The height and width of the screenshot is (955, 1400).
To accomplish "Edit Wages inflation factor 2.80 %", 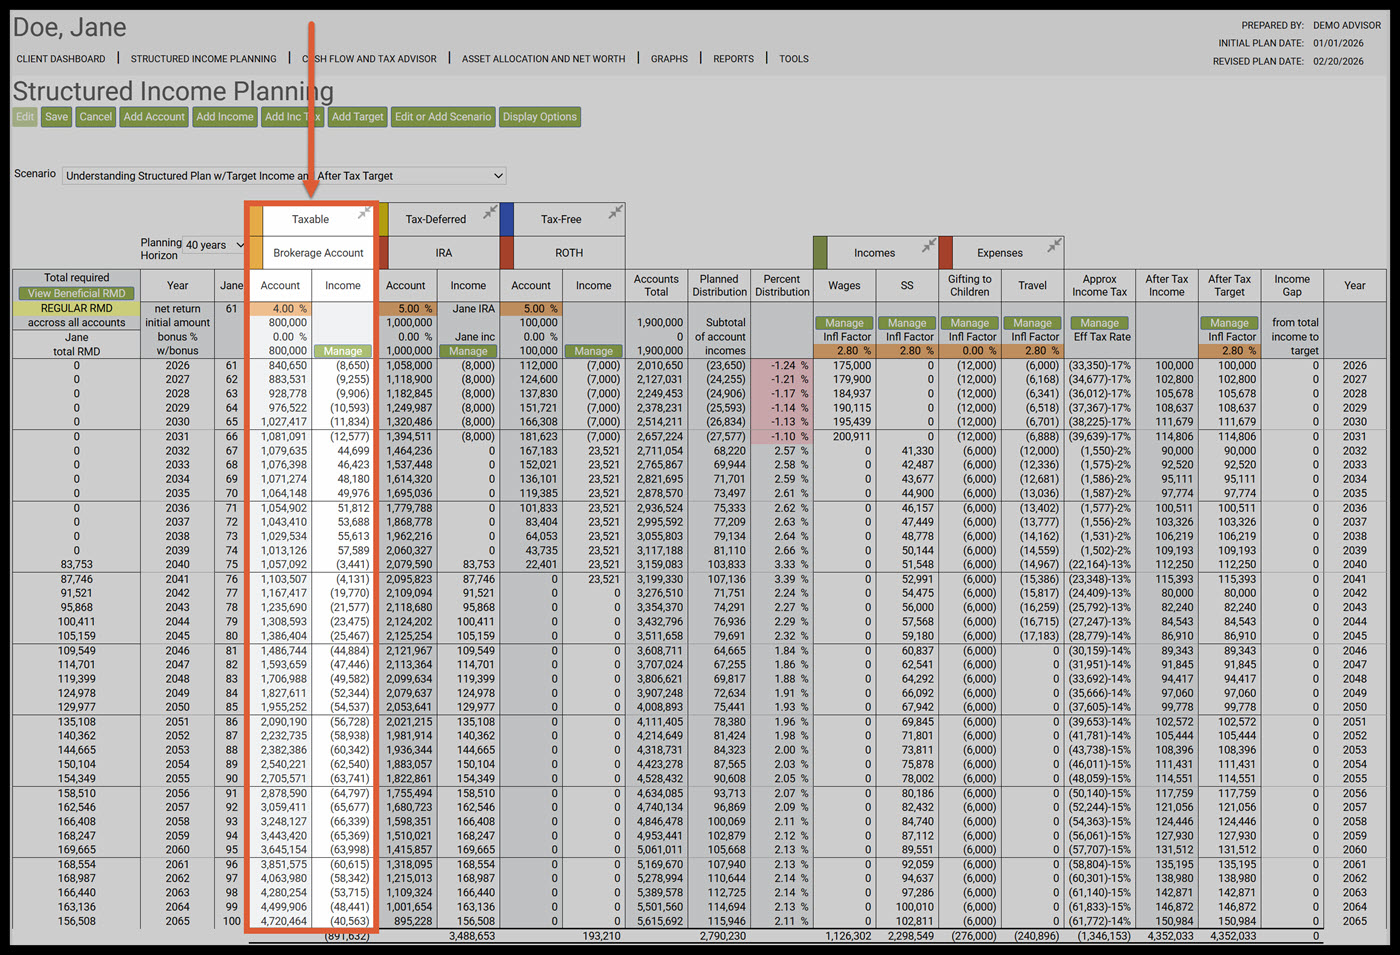I will click(844, 351).
